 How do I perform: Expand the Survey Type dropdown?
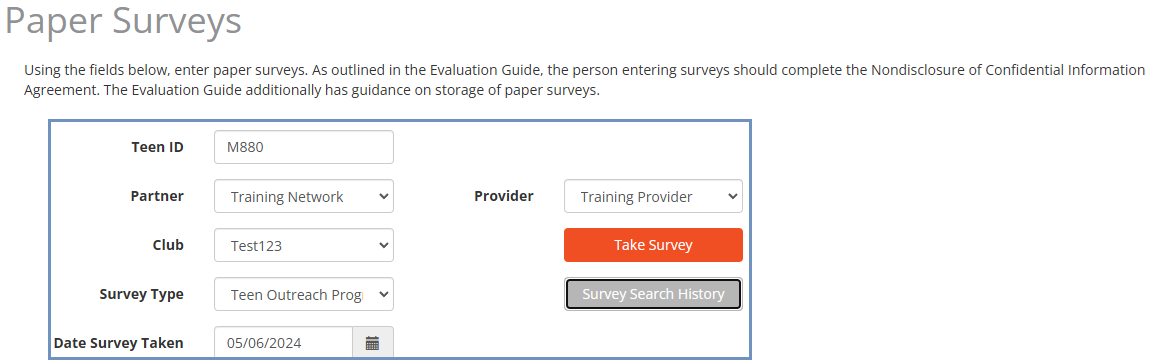(304, 294)
